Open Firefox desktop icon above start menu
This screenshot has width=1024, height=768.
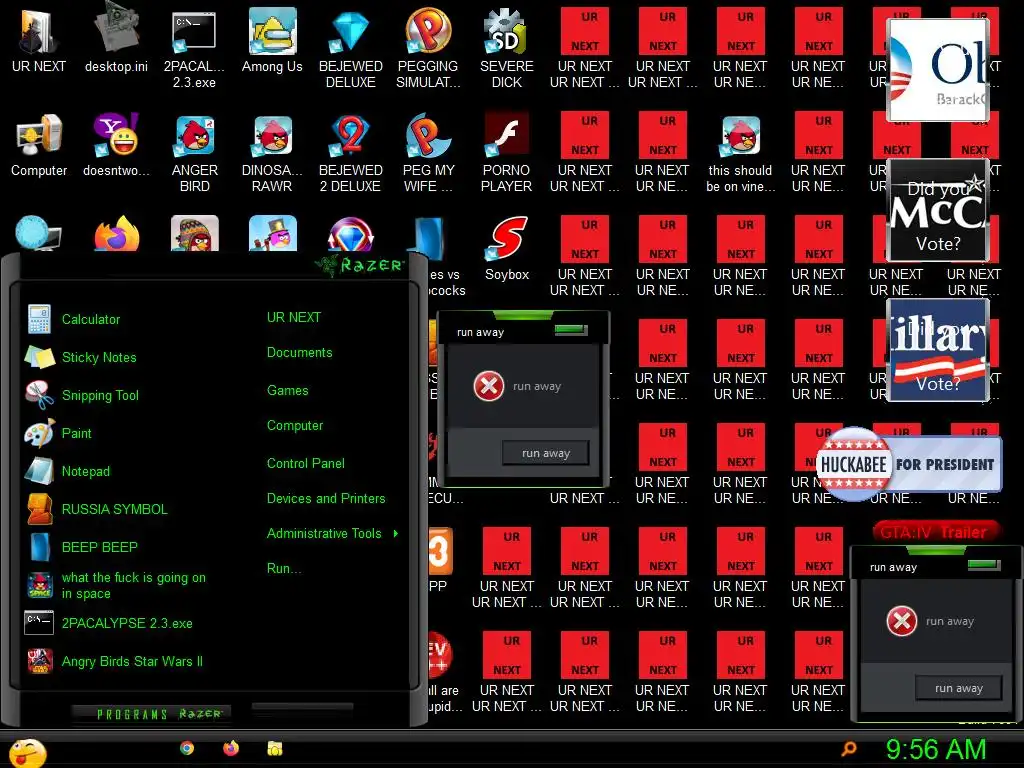116,233
